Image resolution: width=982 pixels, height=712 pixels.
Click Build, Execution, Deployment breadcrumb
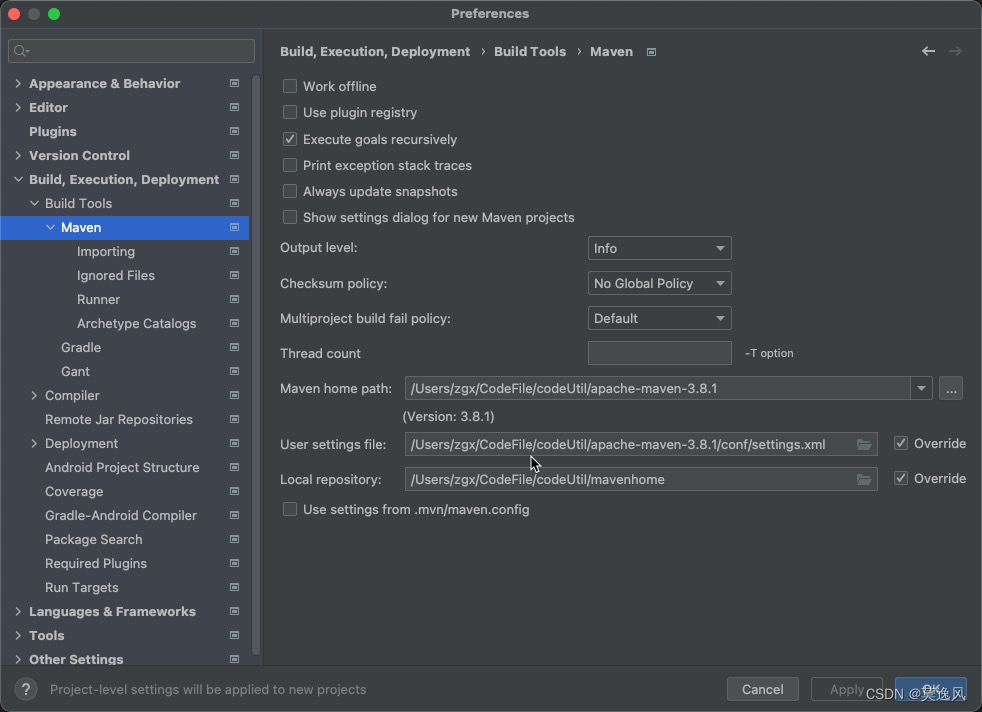click(375, 52)
